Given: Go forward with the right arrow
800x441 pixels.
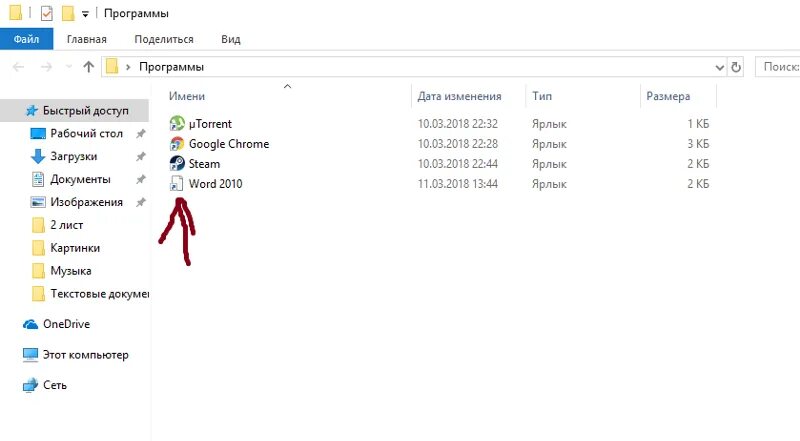Looking at the screenshot, I should 46,67.
